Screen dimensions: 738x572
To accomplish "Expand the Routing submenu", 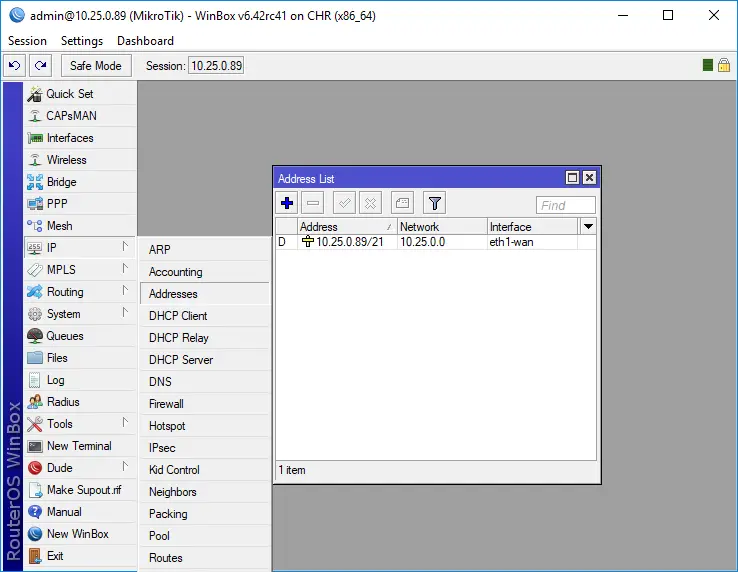I will 80,292.
